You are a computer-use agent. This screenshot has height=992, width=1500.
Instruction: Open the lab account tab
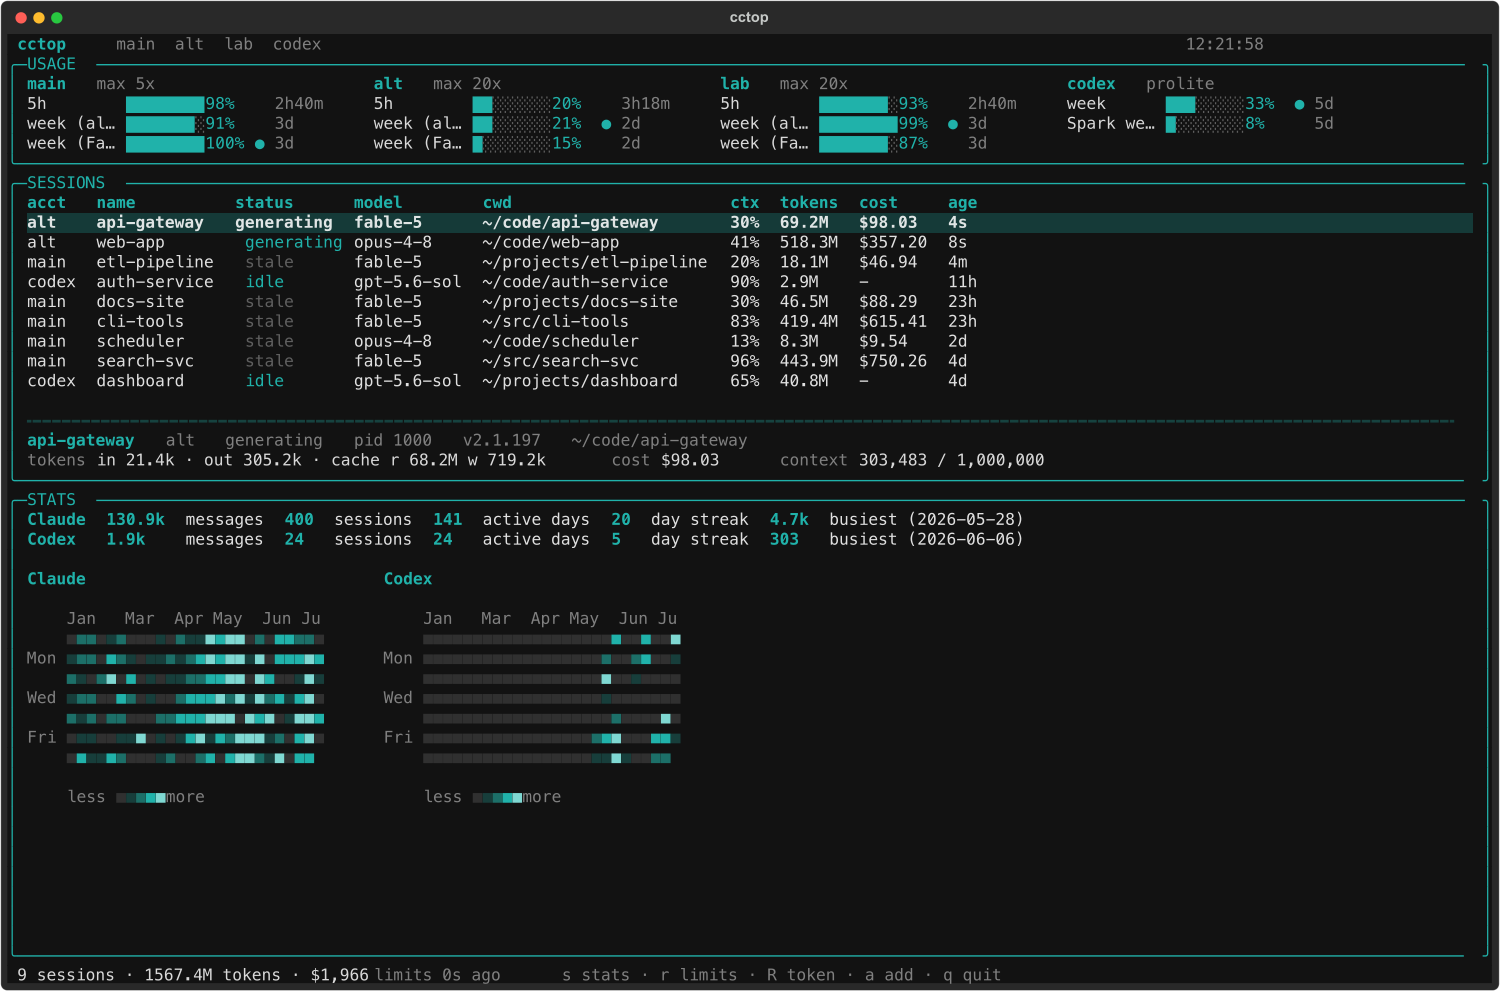(x=239, y=44)
